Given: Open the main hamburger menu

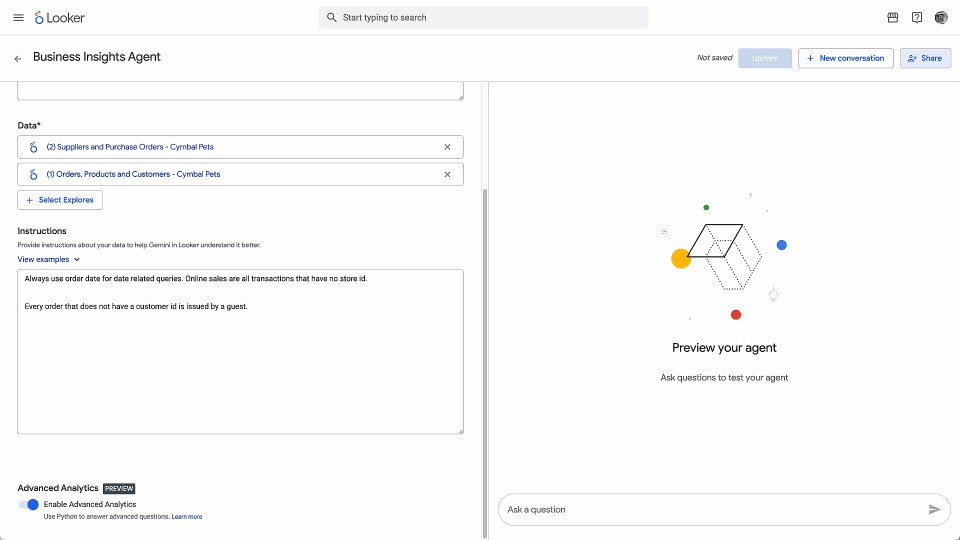Looking at the screenshot, I should tap(18, 18).
